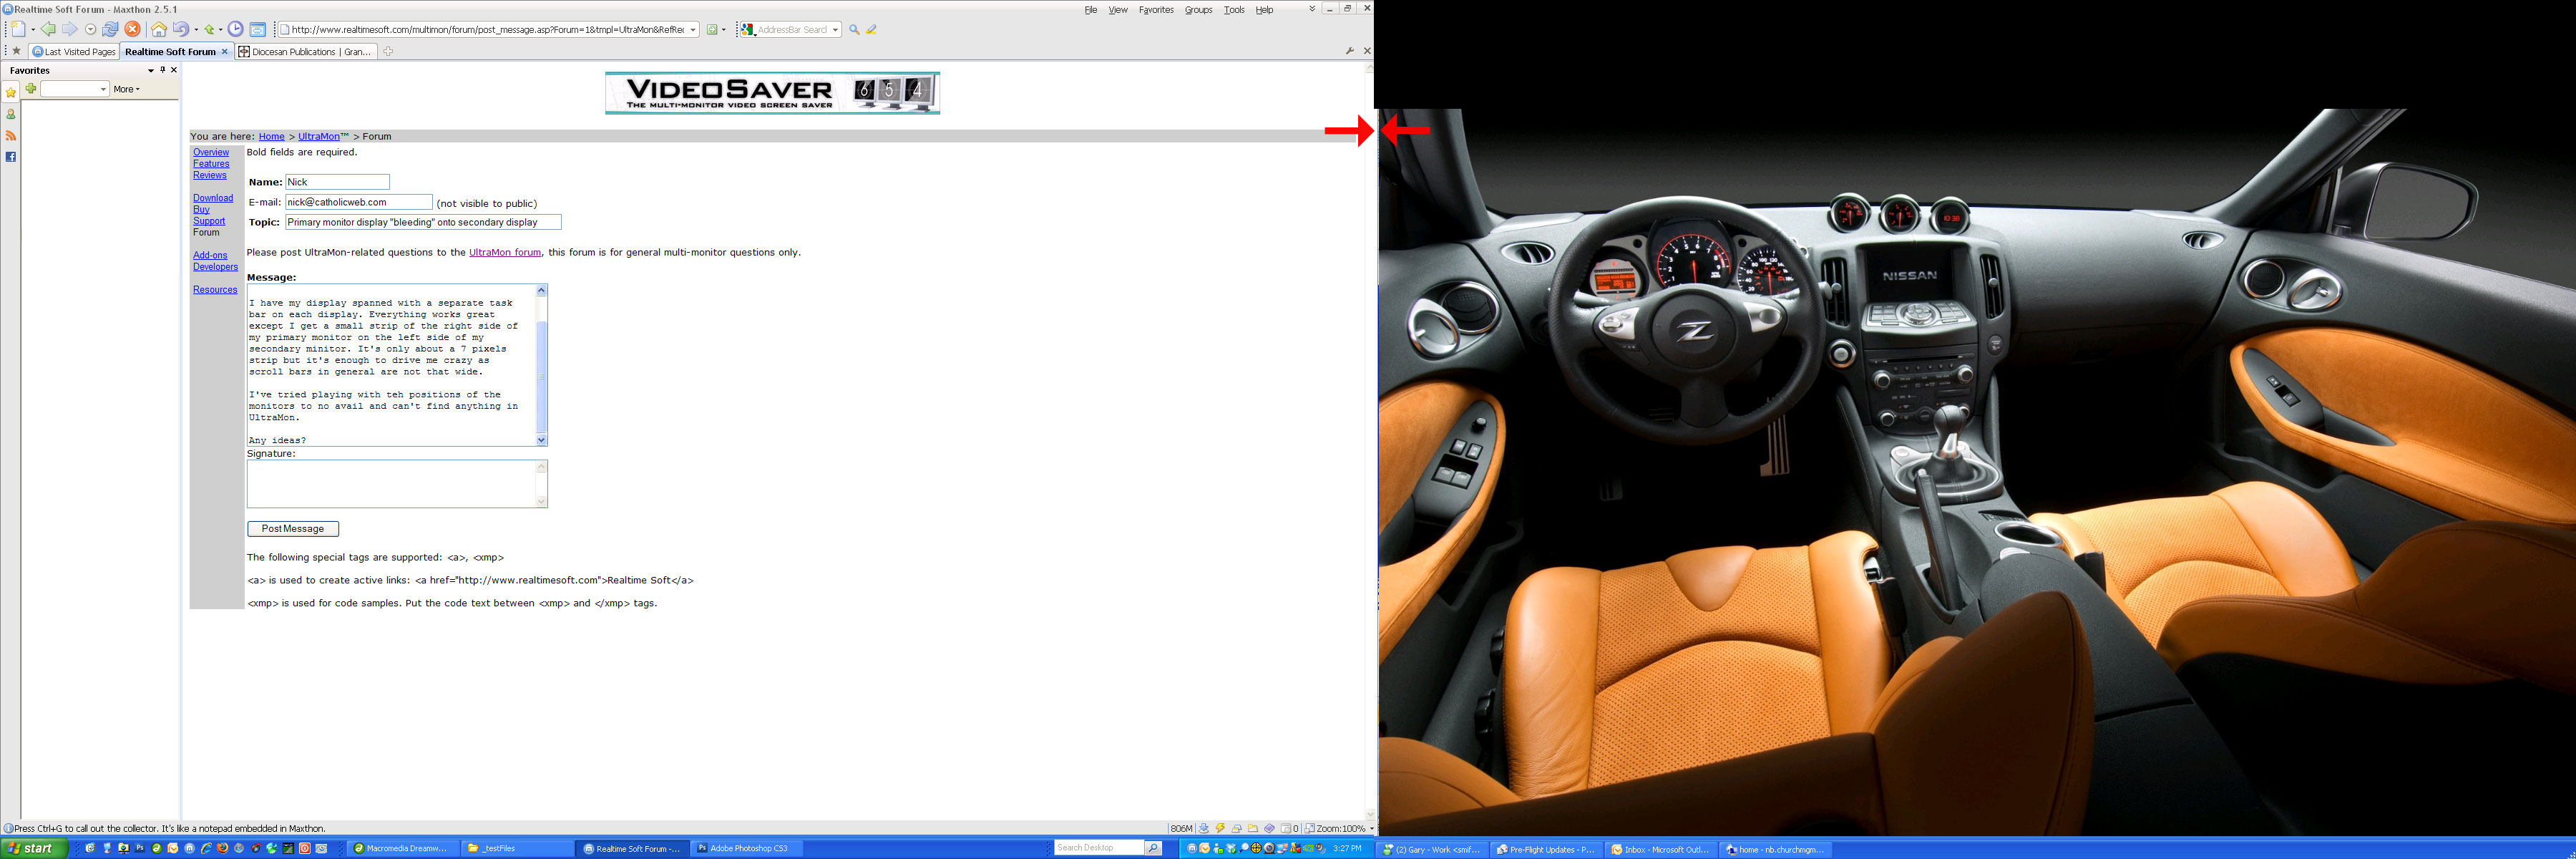The width and height of the screenshot is (2576, 859).
Task: Open the Favorites menu in menu bar
Action: coord(1156,10)
